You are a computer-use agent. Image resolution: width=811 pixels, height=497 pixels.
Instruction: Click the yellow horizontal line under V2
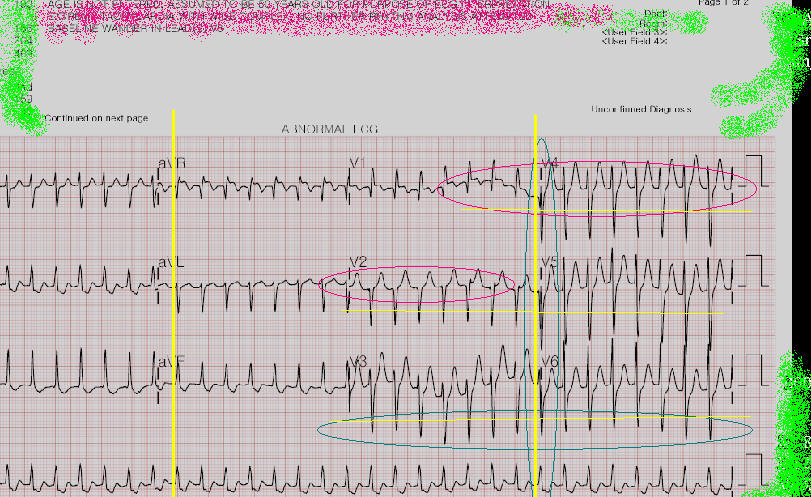pyautogui.click(x=375, y=310)
